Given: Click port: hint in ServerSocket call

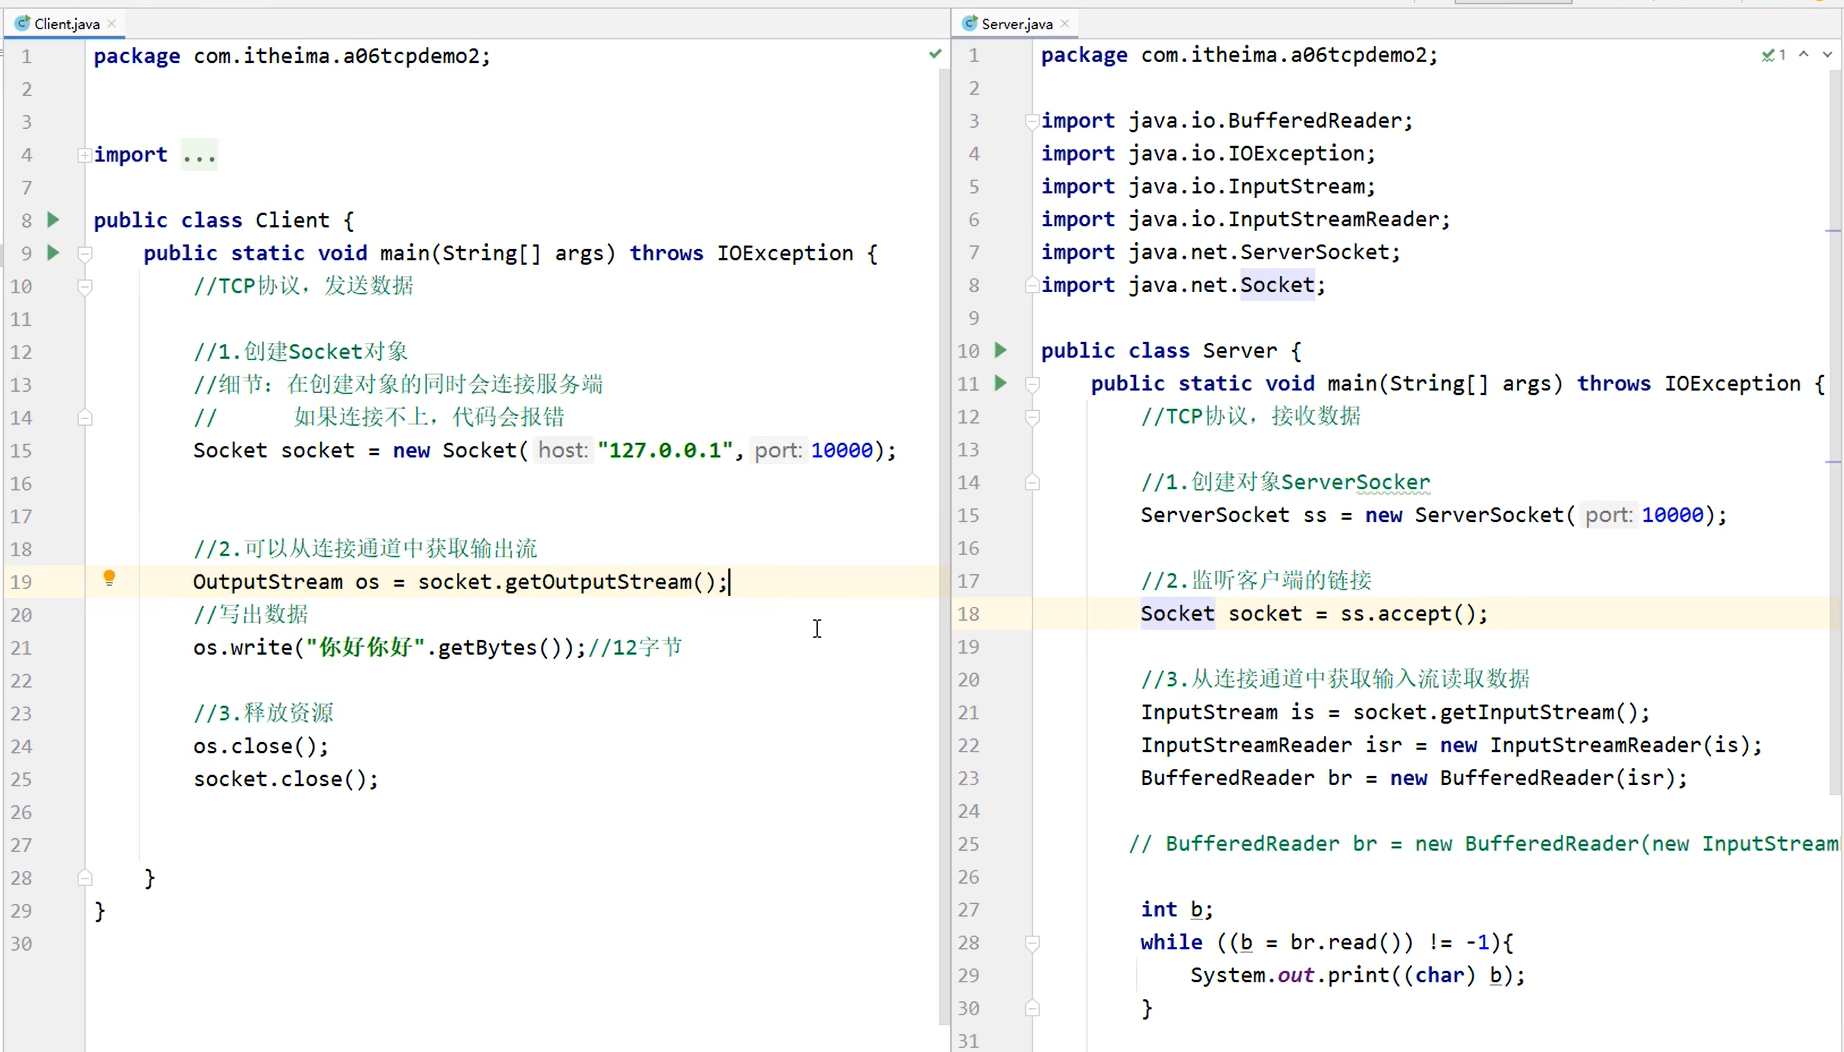Looking at the screenshot, I should (x=1609, y=515).
